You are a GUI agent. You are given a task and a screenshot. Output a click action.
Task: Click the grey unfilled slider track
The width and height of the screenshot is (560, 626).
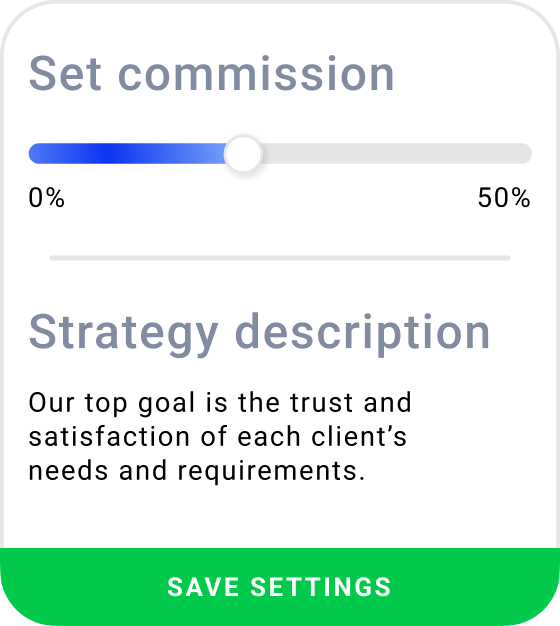click(x=397, y=154)
